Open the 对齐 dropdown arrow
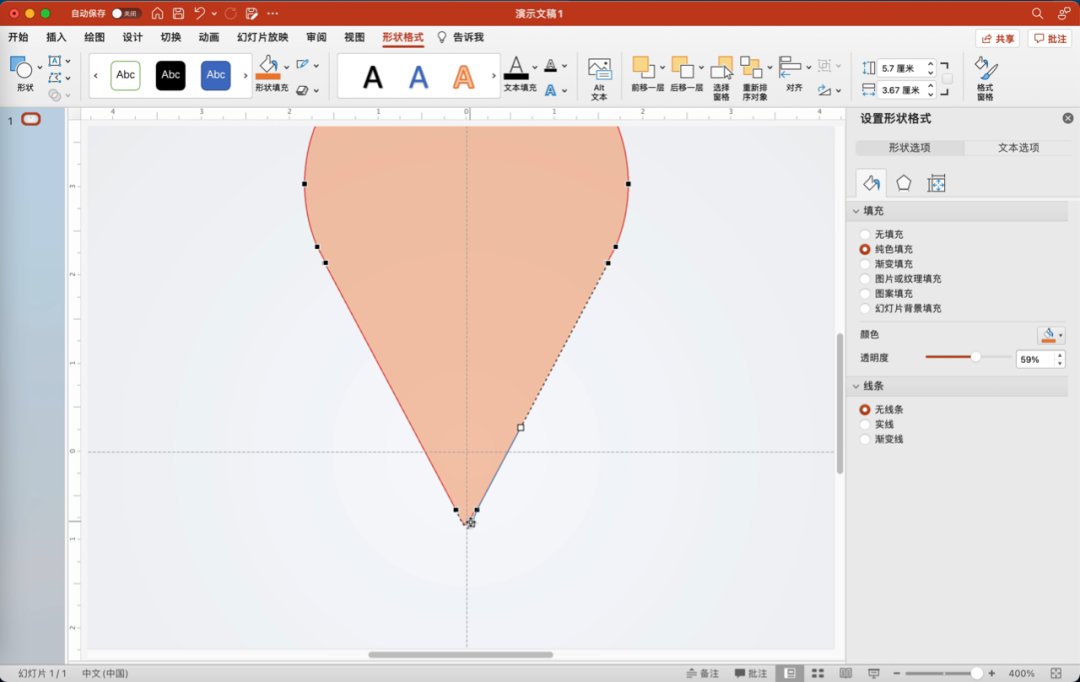The image size is (1080, 682). 808,68
